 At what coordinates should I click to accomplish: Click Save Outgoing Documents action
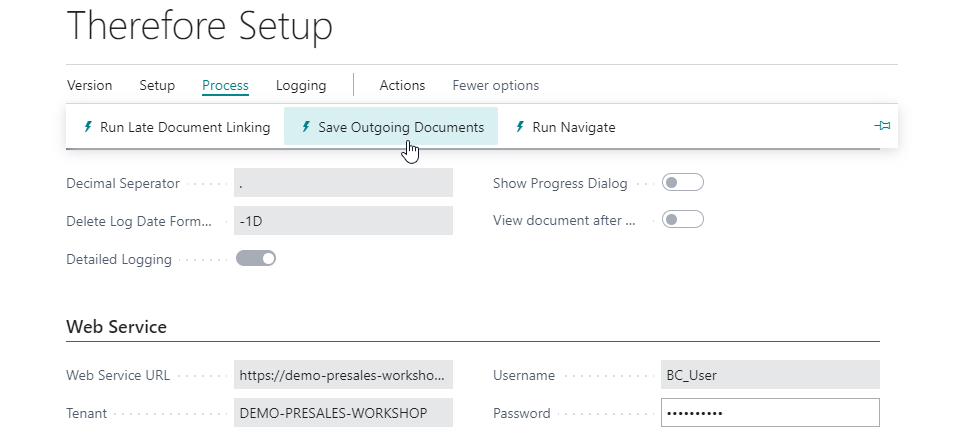point(401,127)
